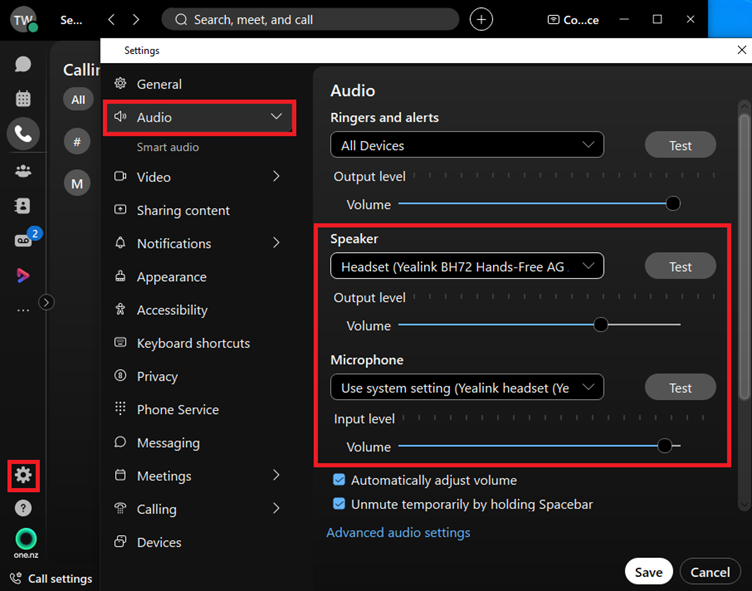Open the Messaging chat bubble icon in sidebar
Screen dimensions: 752x591
[23, 64]
